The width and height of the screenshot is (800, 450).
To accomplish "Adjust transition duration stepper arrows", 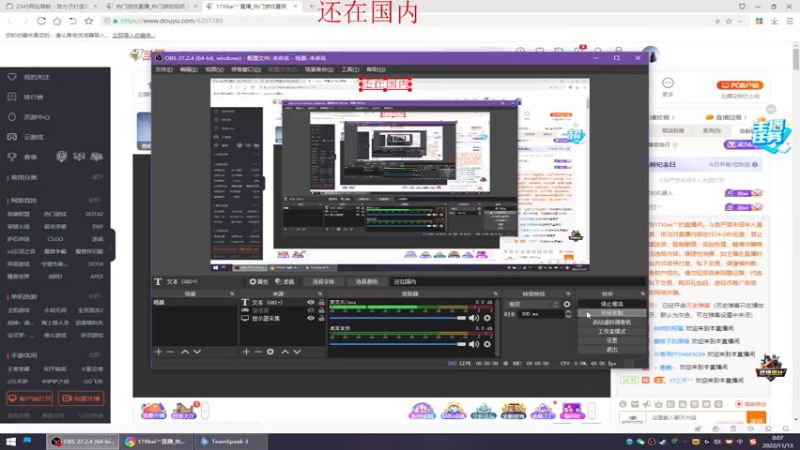I will tap(568, 314).
